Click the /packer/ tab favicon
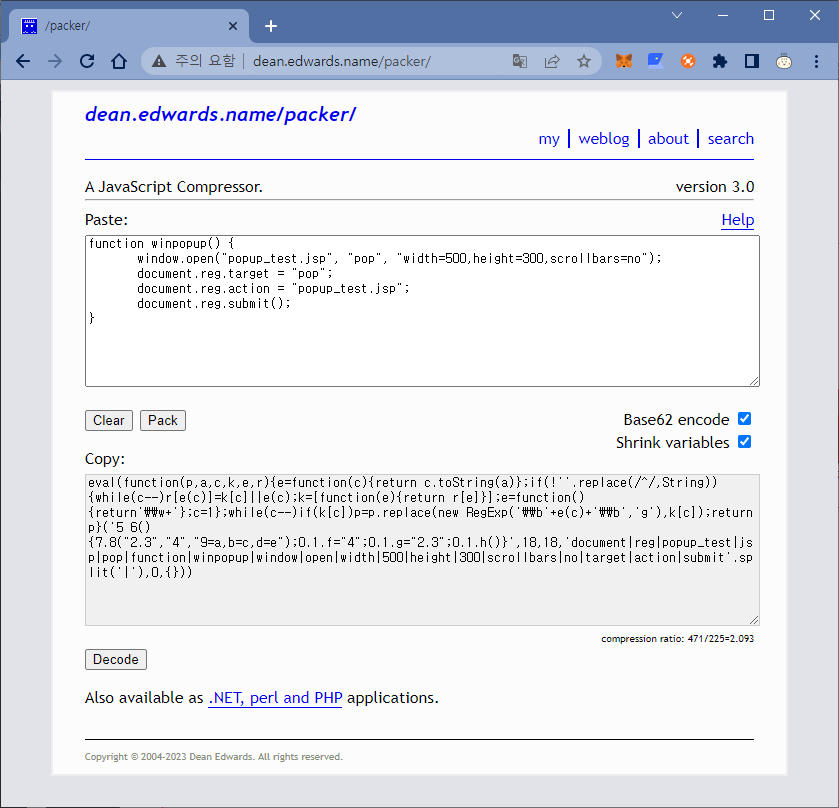This screenshot has width=839, height=808. (29, 26)
